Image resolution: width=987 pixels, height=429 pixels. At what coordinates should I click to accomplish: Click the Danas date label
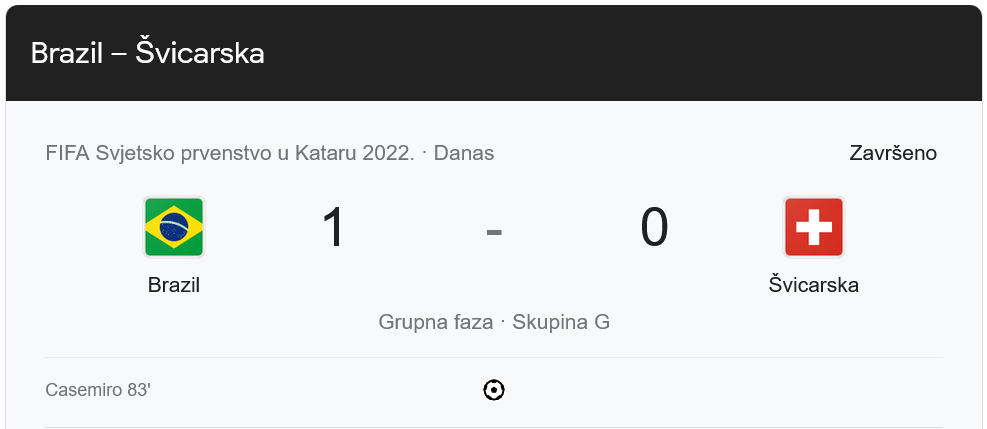tap(464, 153)
